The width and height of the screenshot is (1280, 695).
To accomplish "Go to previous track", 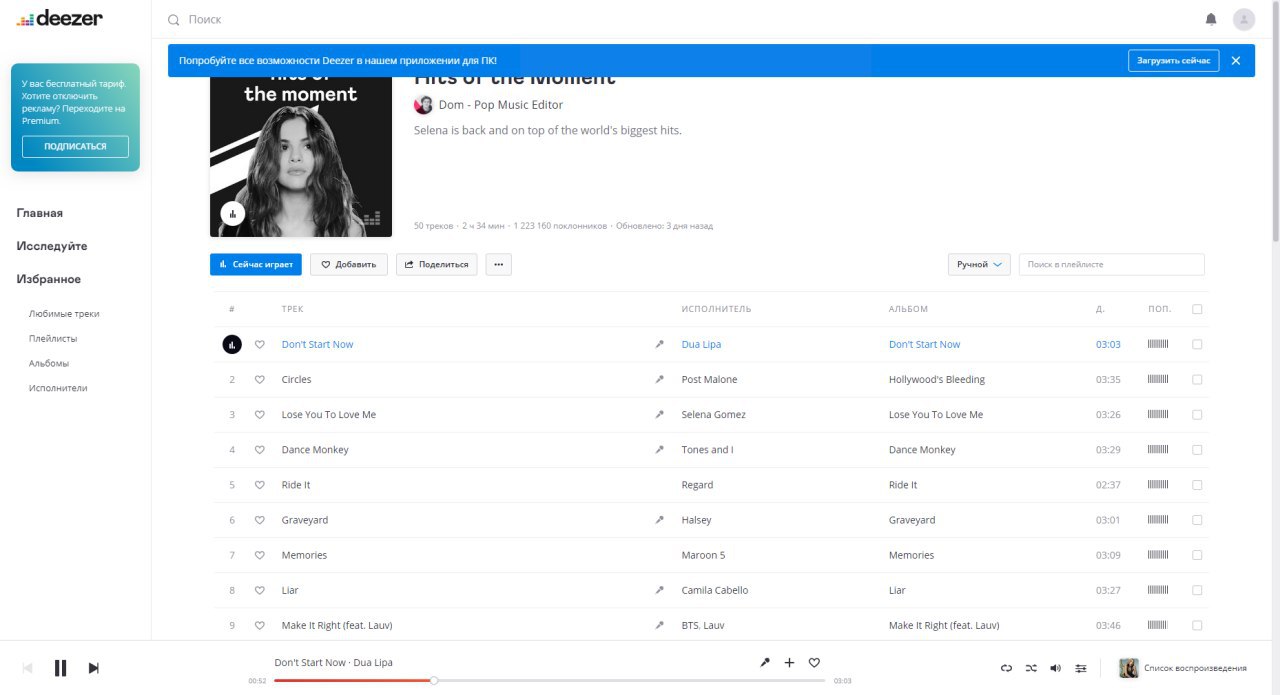I will coord(28,668).
